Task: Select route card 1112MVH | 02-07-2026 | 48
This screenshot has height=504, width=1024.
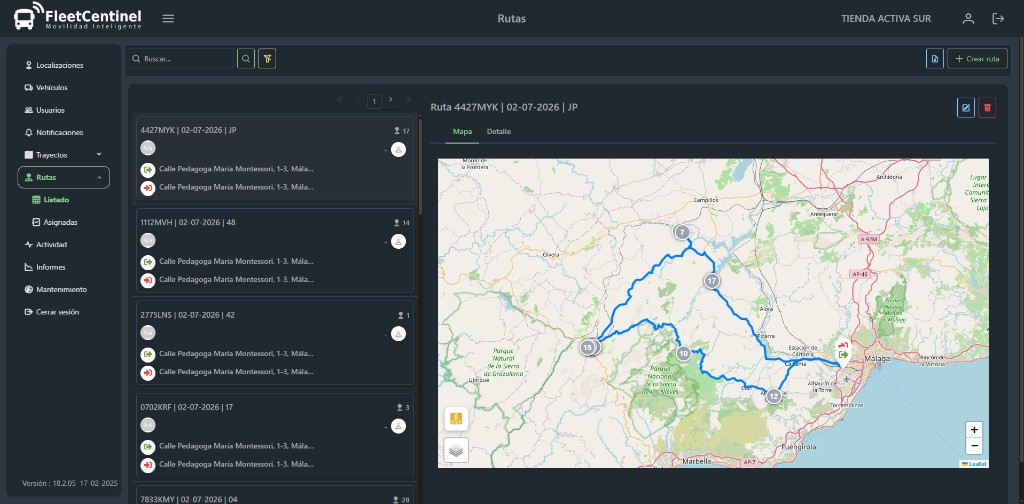Action: [274, 251]
